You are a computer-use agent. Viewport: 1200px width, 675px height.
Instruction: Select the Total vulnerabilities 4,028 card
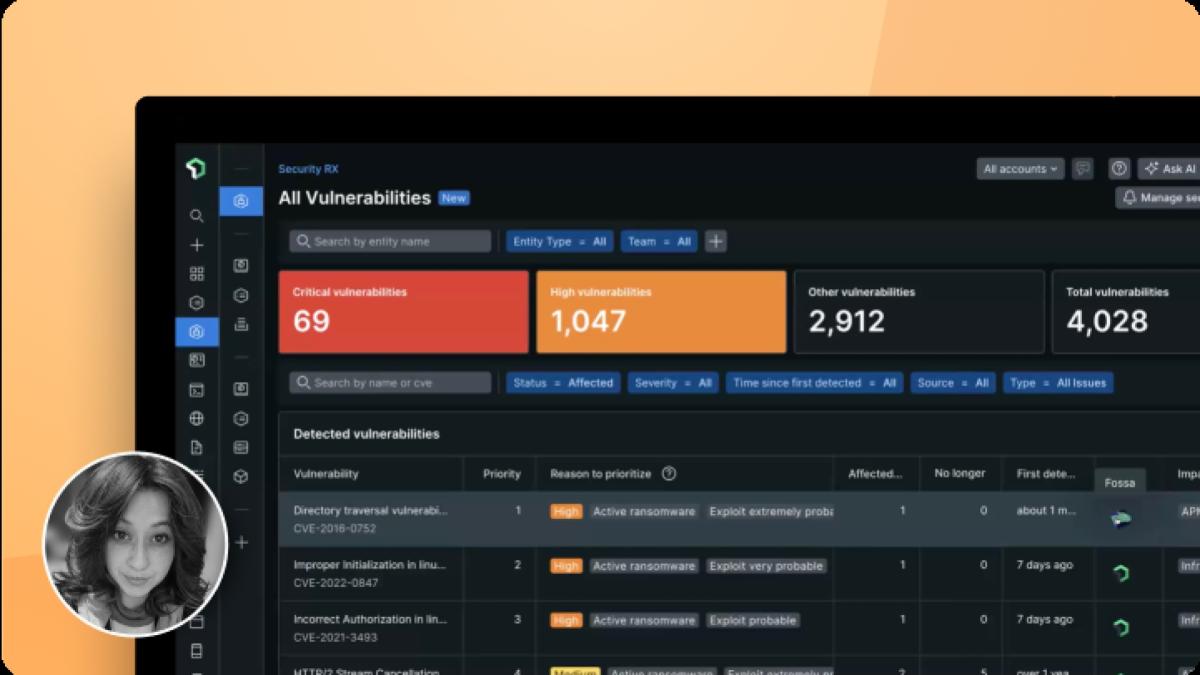coord(1126,312)
